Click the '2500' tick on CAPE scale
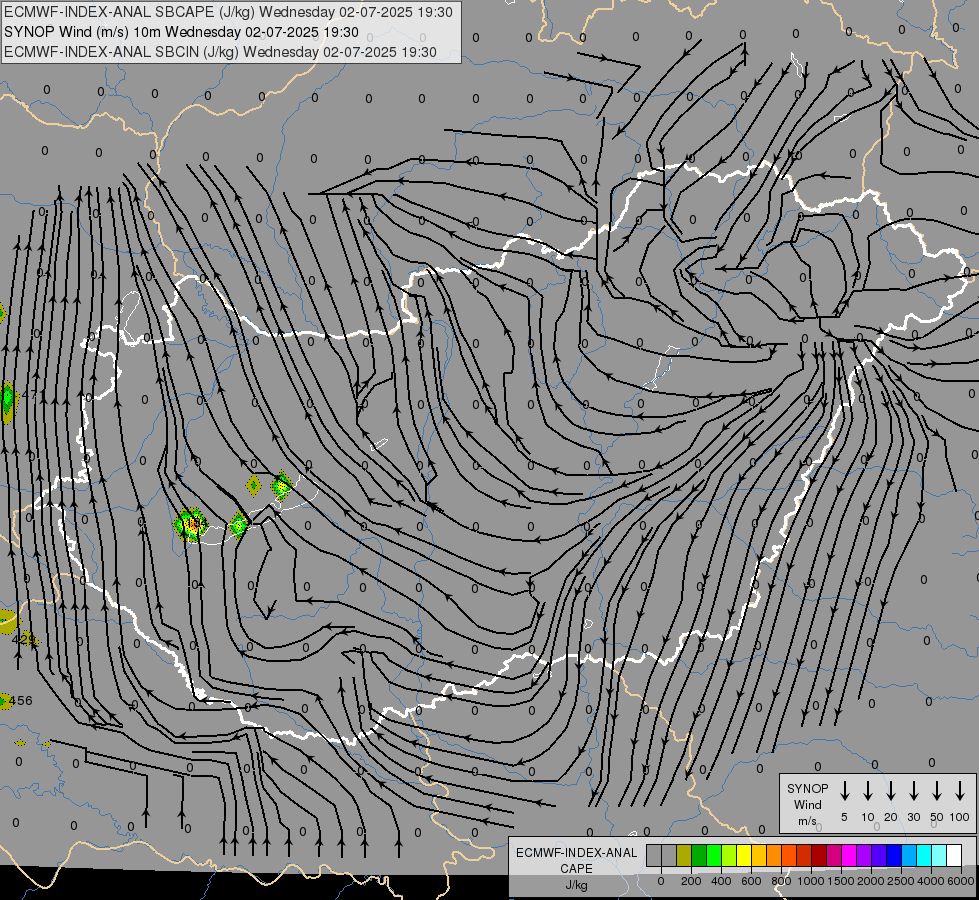 click(901, 881)
